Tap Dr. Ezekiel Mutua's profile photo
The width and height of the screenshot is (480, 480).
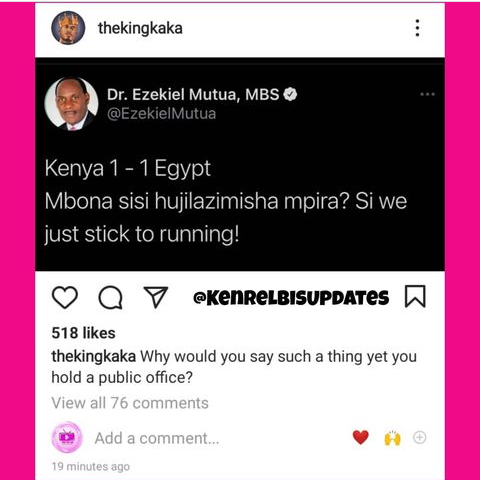[71, 104]
